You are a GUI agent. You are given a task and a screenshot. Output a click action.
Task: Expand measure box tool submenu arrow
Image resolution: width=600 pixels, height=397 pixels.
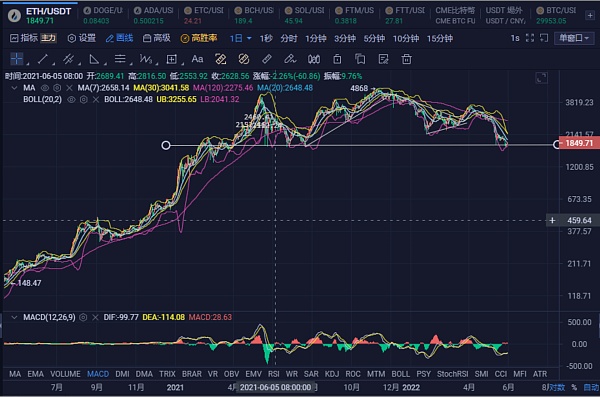pyautogui.click(x=183, y=64)
